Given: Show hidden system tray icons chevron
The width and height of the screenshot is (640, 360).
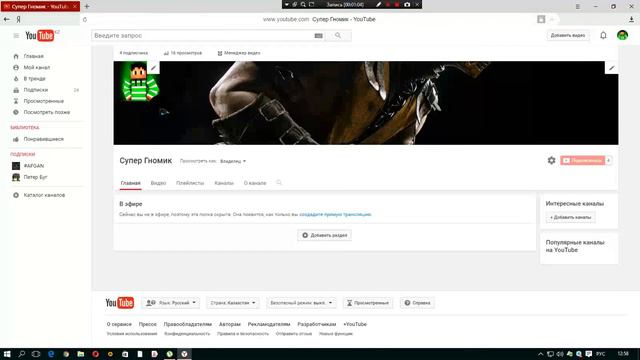Looking at the screenshot, I should click(x=540, y=354).
